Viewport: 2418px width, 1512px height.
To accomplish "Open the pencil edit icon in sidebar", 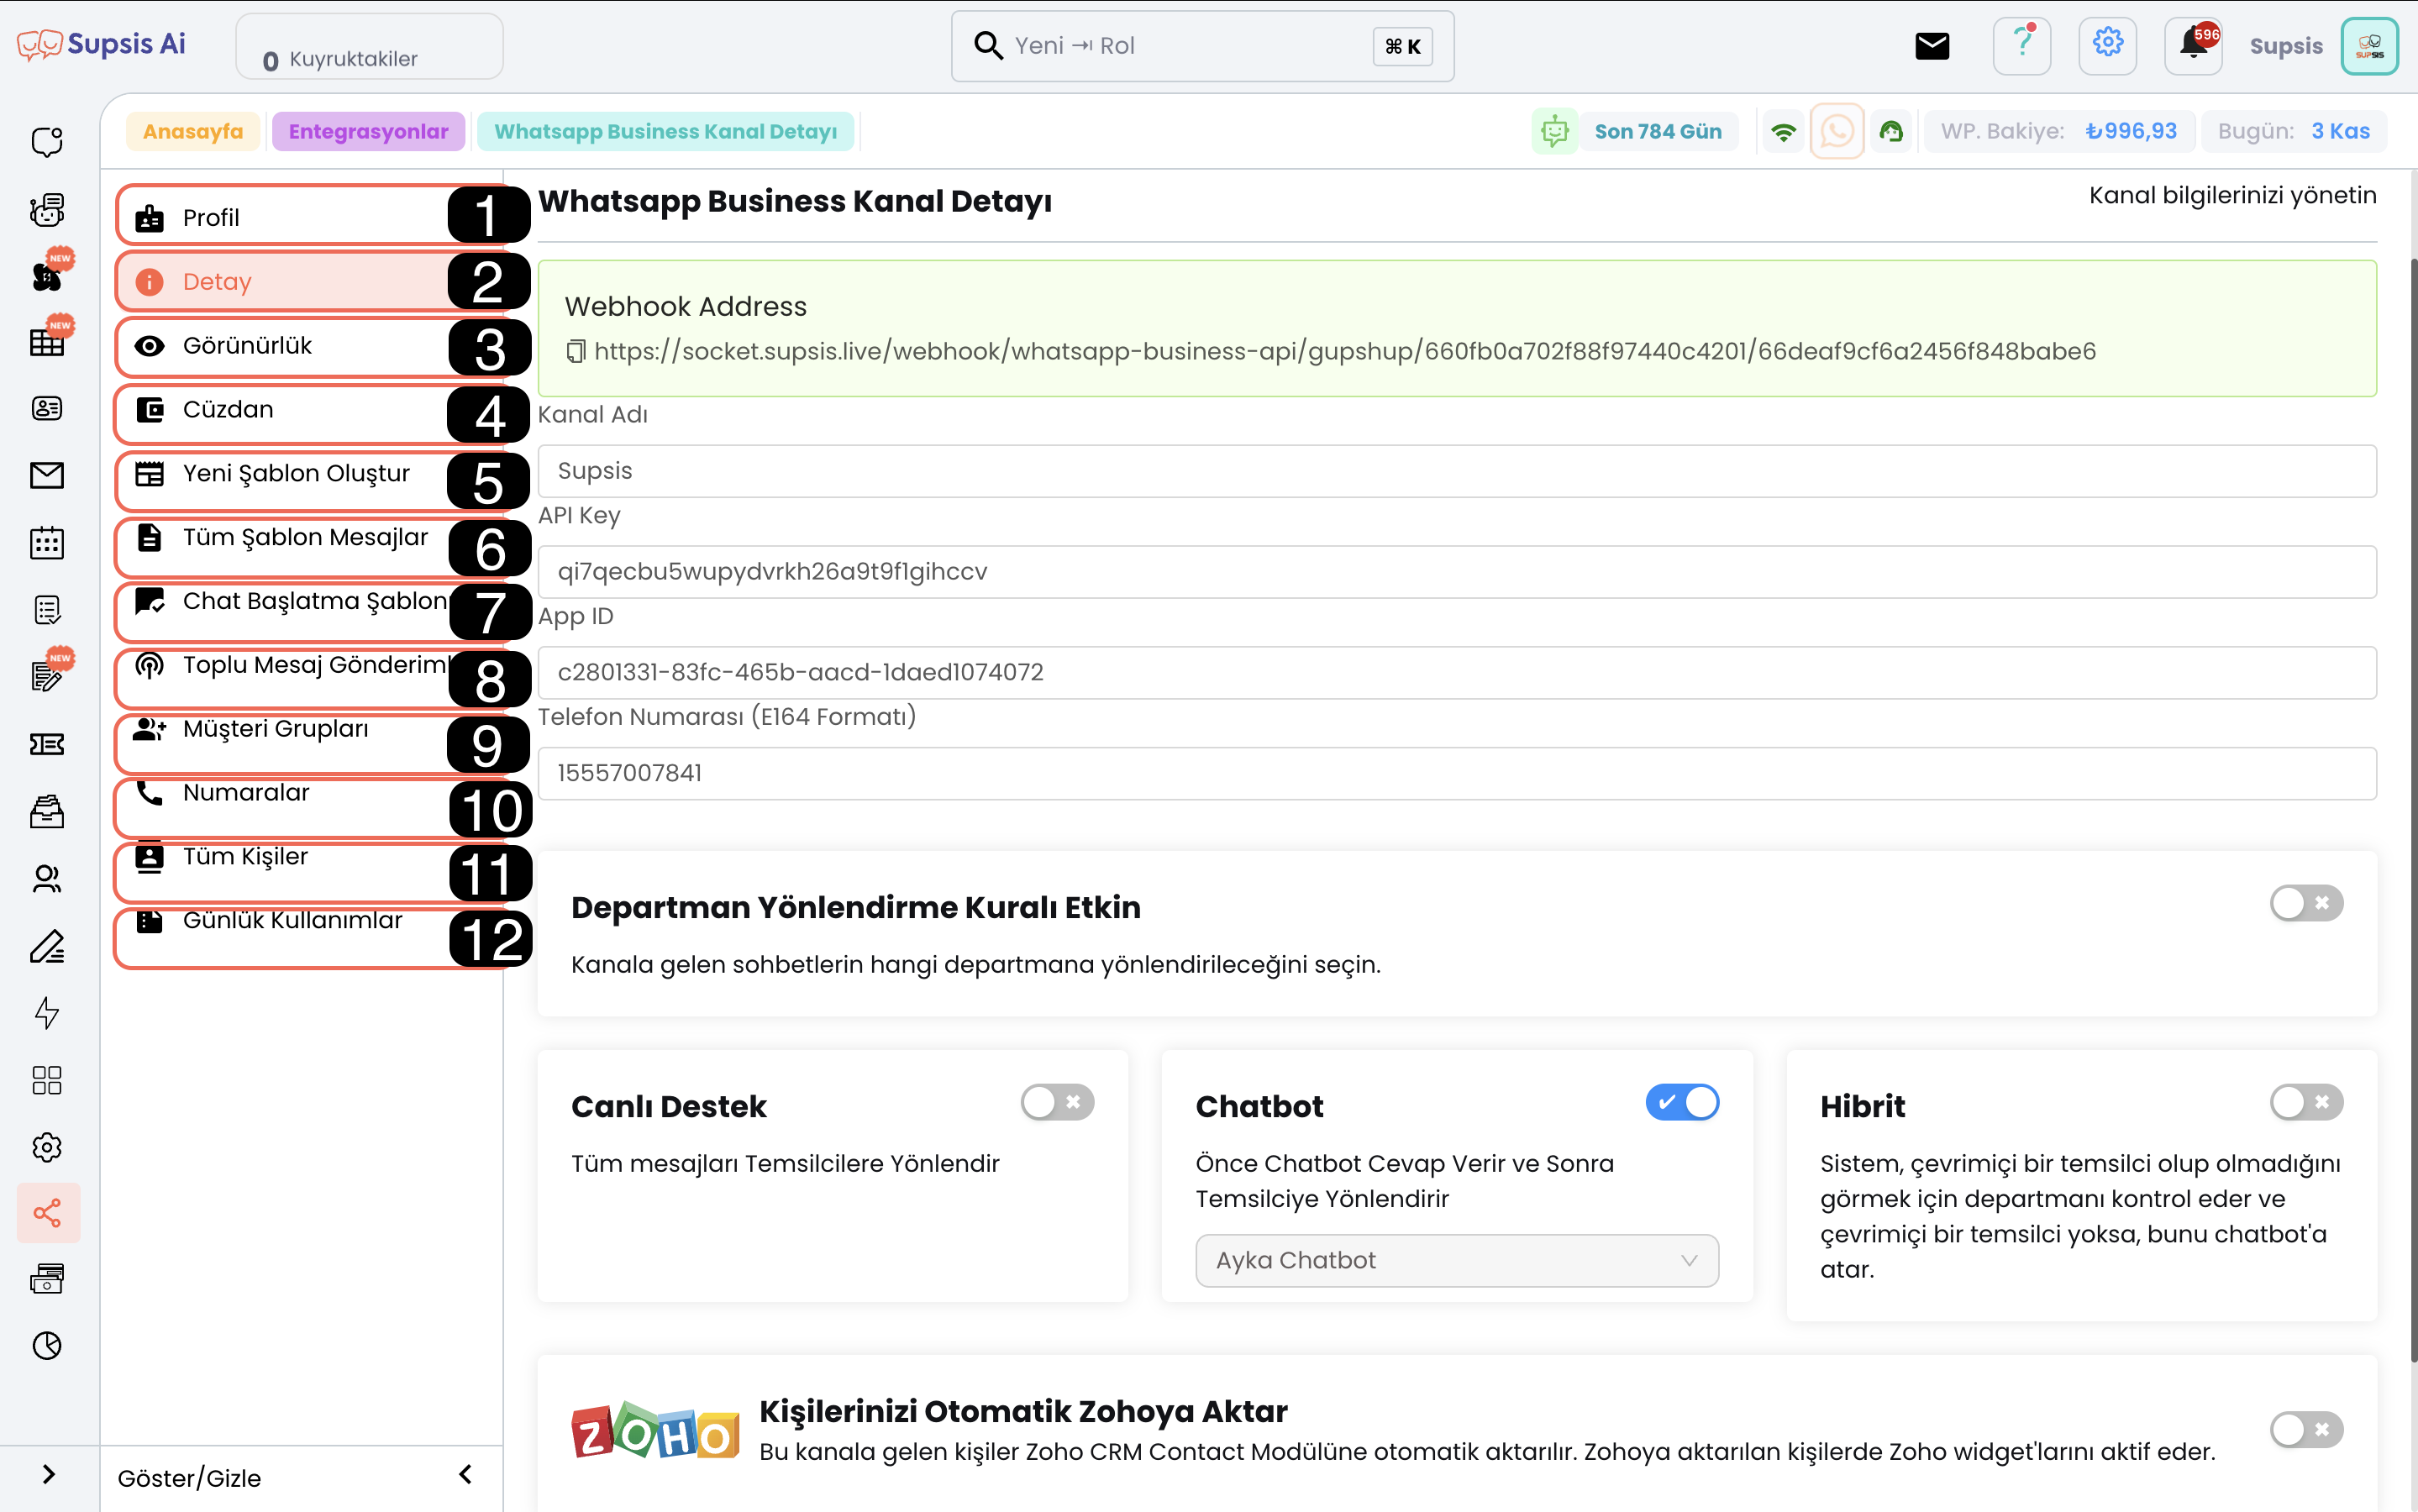I will 47,946.
